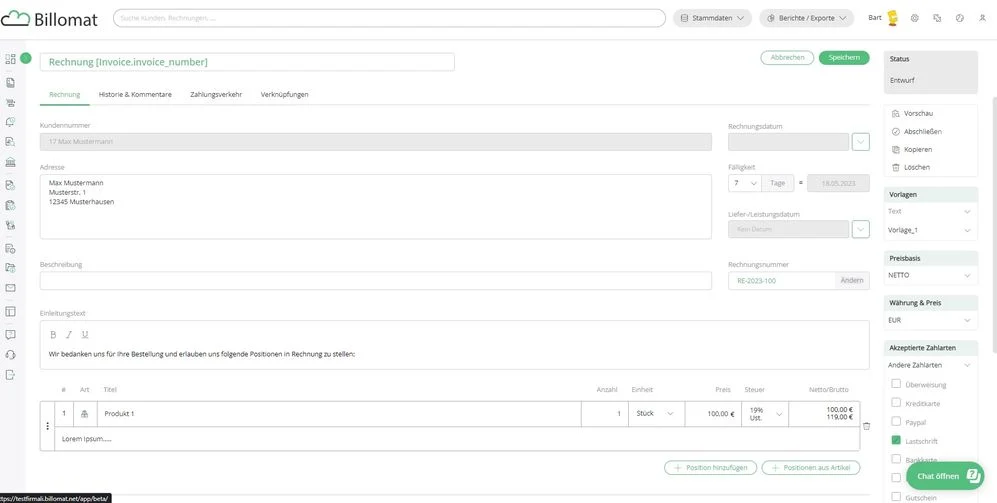Screen dimensions: 997x503
Task: Click the logout door icon in the sidebar
Action: click(x=10, y=375)
